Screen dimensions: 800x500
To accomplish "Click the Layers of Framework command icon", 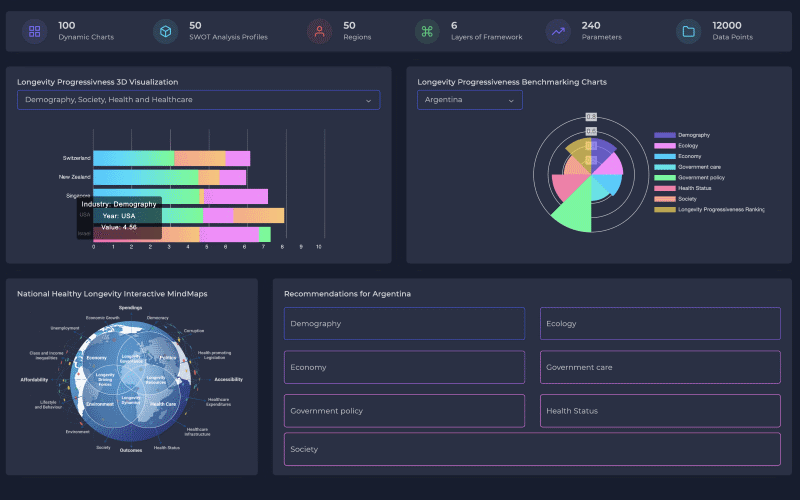I will tap(427, 31).
